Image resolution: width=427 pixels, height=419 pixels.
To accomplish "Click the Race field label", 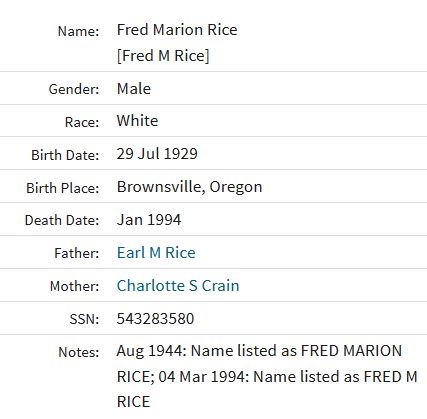I will tap(82, 122).
